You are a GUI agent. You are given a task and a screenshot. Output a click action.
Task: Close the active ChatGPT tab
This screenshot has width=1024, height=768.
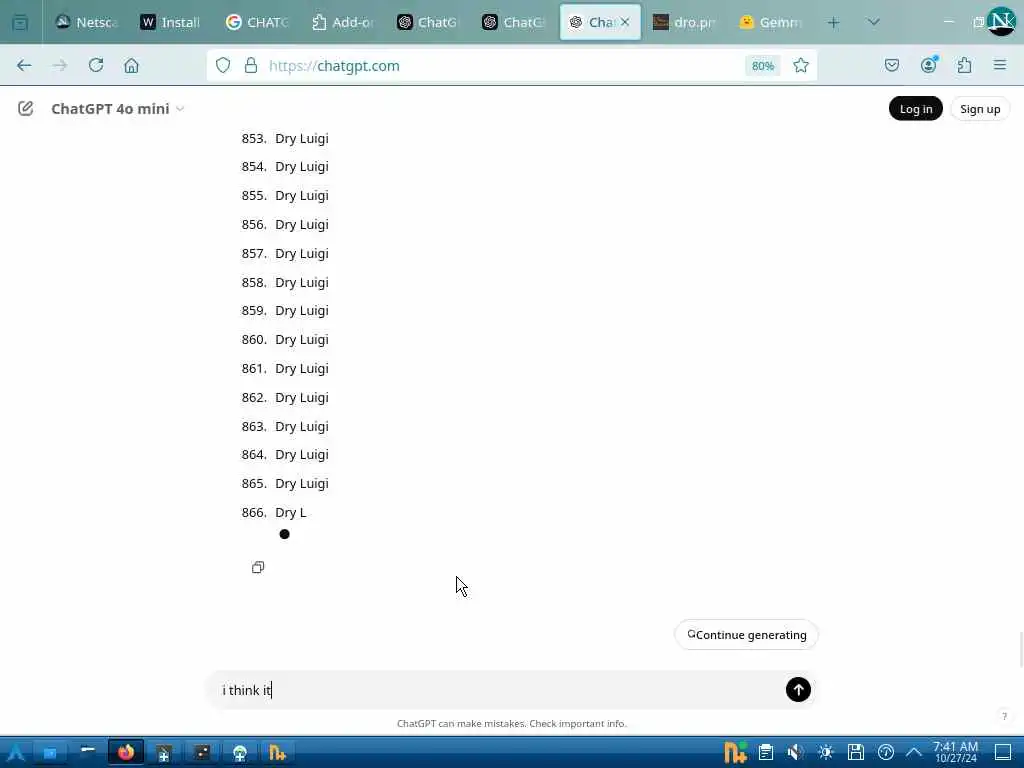coord(625,22)
